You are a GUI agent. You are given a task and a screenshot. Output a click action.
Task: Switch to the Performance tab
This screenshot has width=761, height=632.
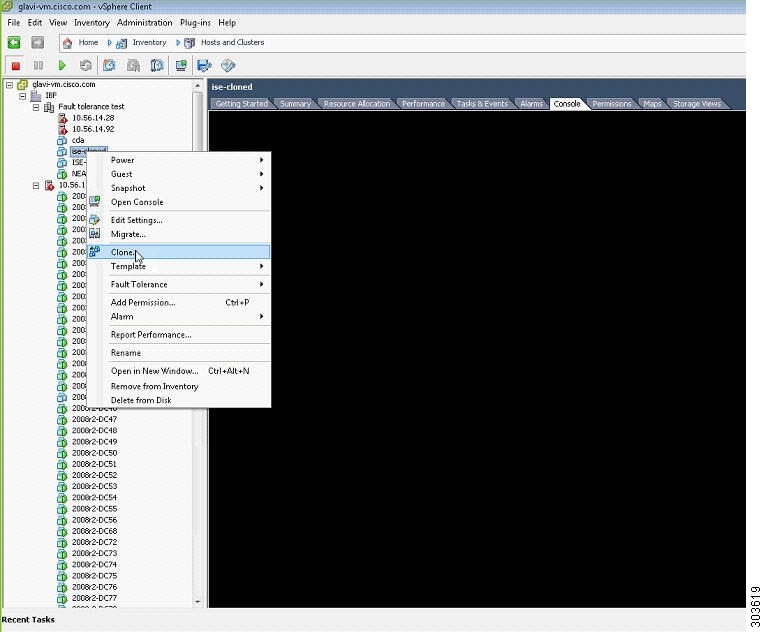[x=423, y=104]
